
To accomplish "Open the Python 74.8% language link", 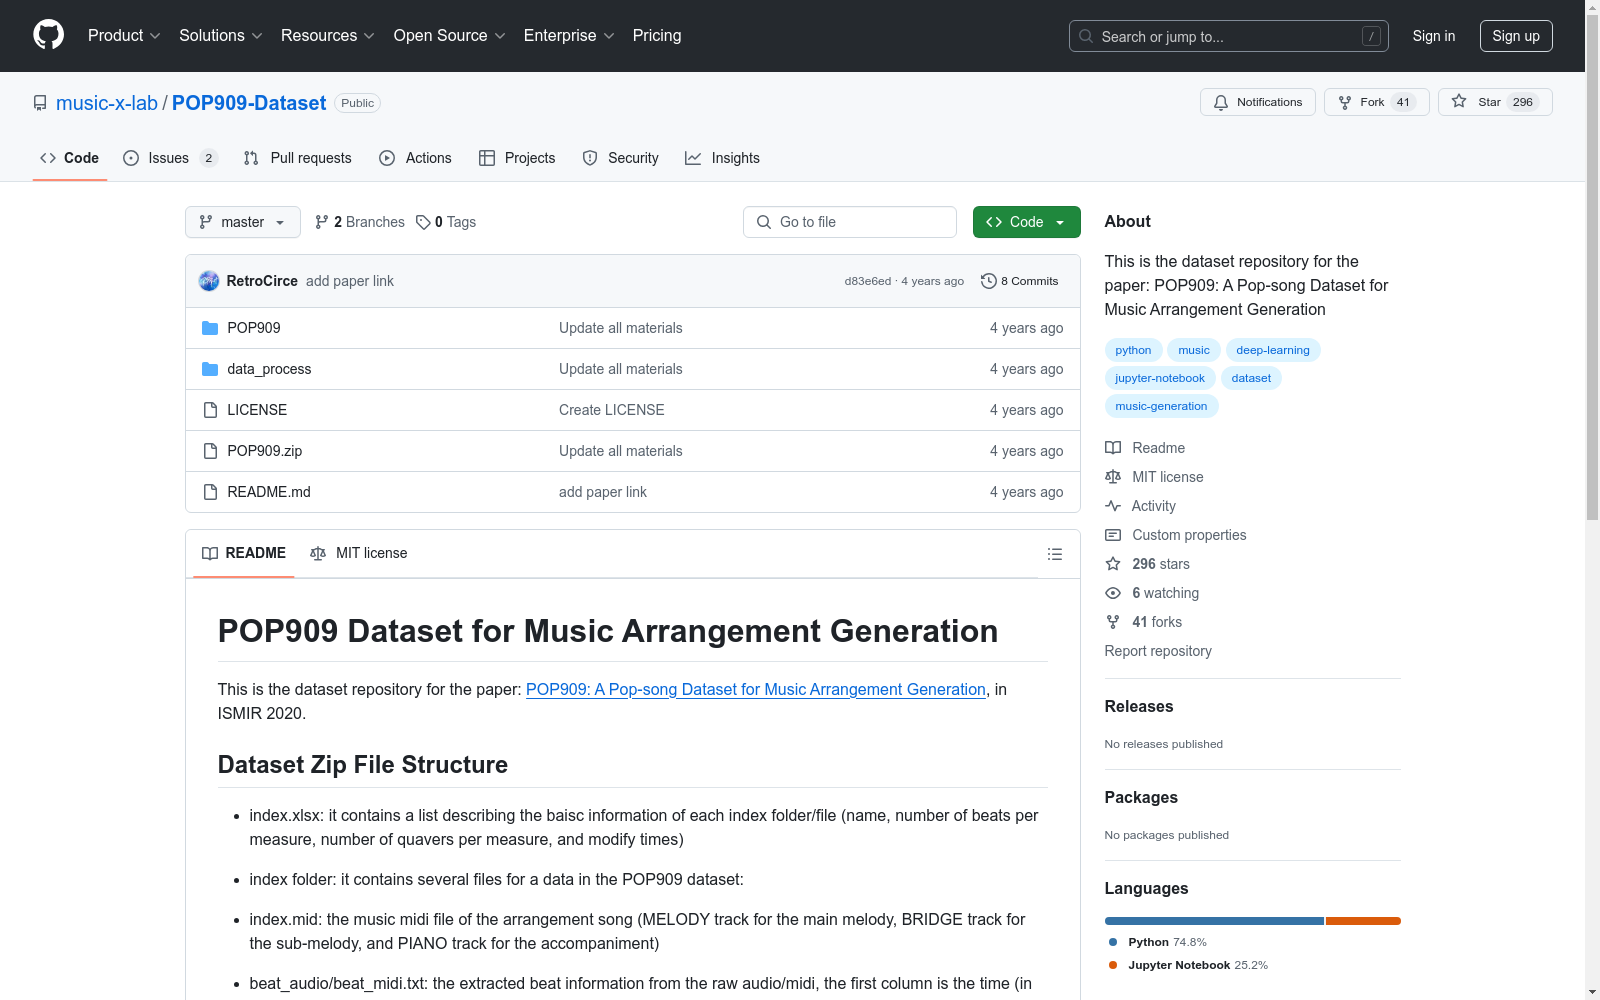I will 1158,942.
